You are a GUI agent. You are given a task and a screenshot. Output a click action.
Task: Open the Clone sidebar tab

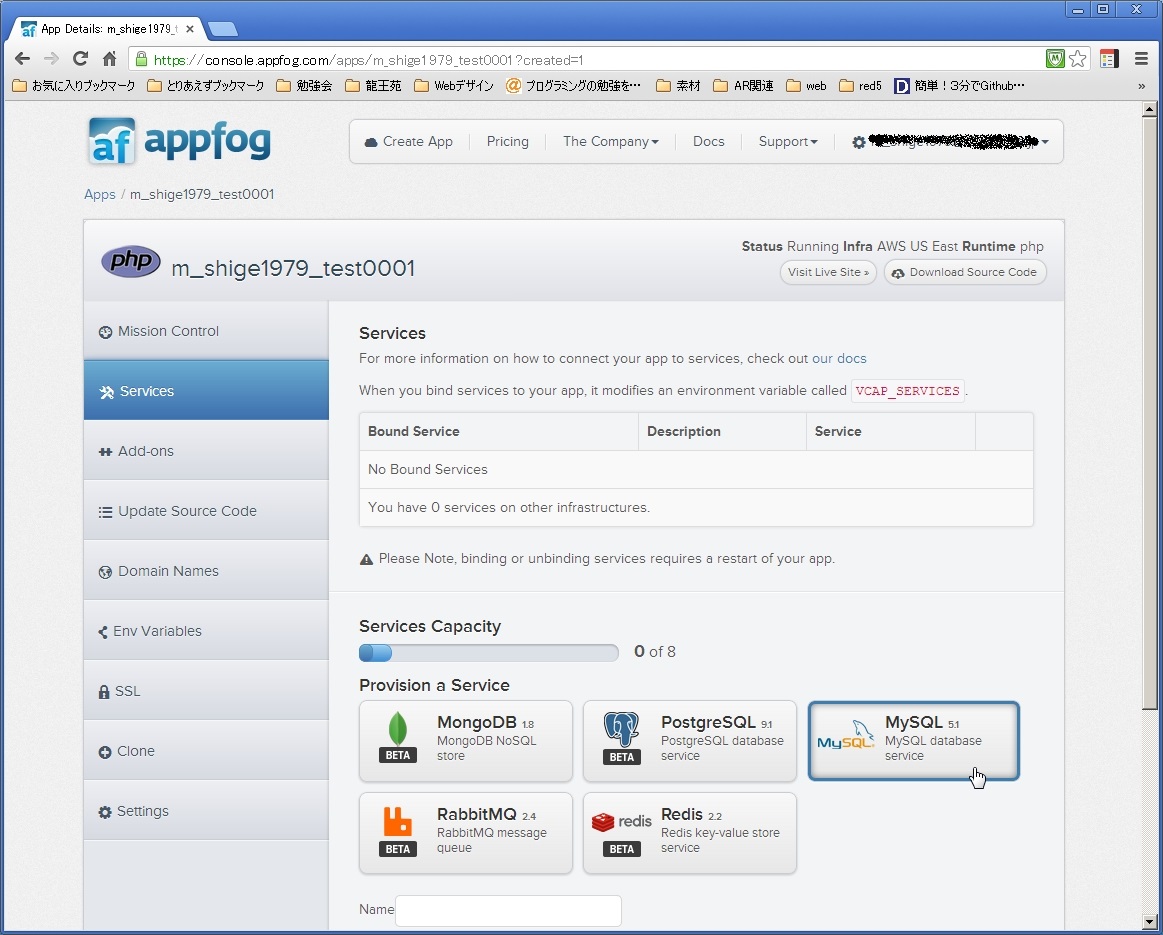(x=206, y=751)
